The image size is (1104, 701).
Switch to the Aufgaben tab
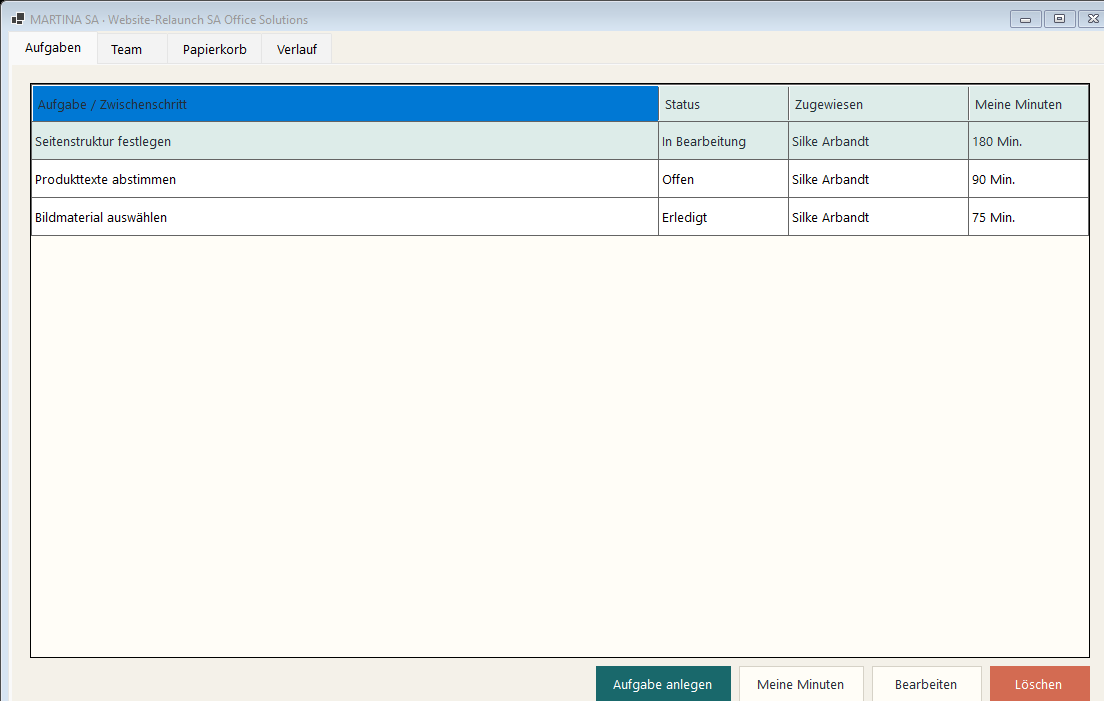[53, 48]
